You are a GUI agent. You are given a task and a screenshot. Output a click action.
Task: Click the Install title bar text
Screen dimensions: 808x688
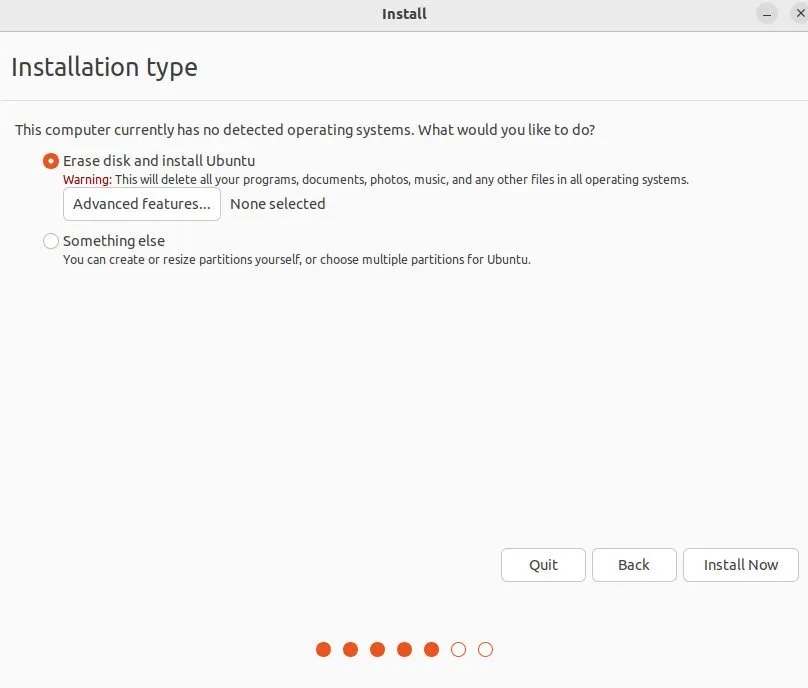[x=404, y=14]
